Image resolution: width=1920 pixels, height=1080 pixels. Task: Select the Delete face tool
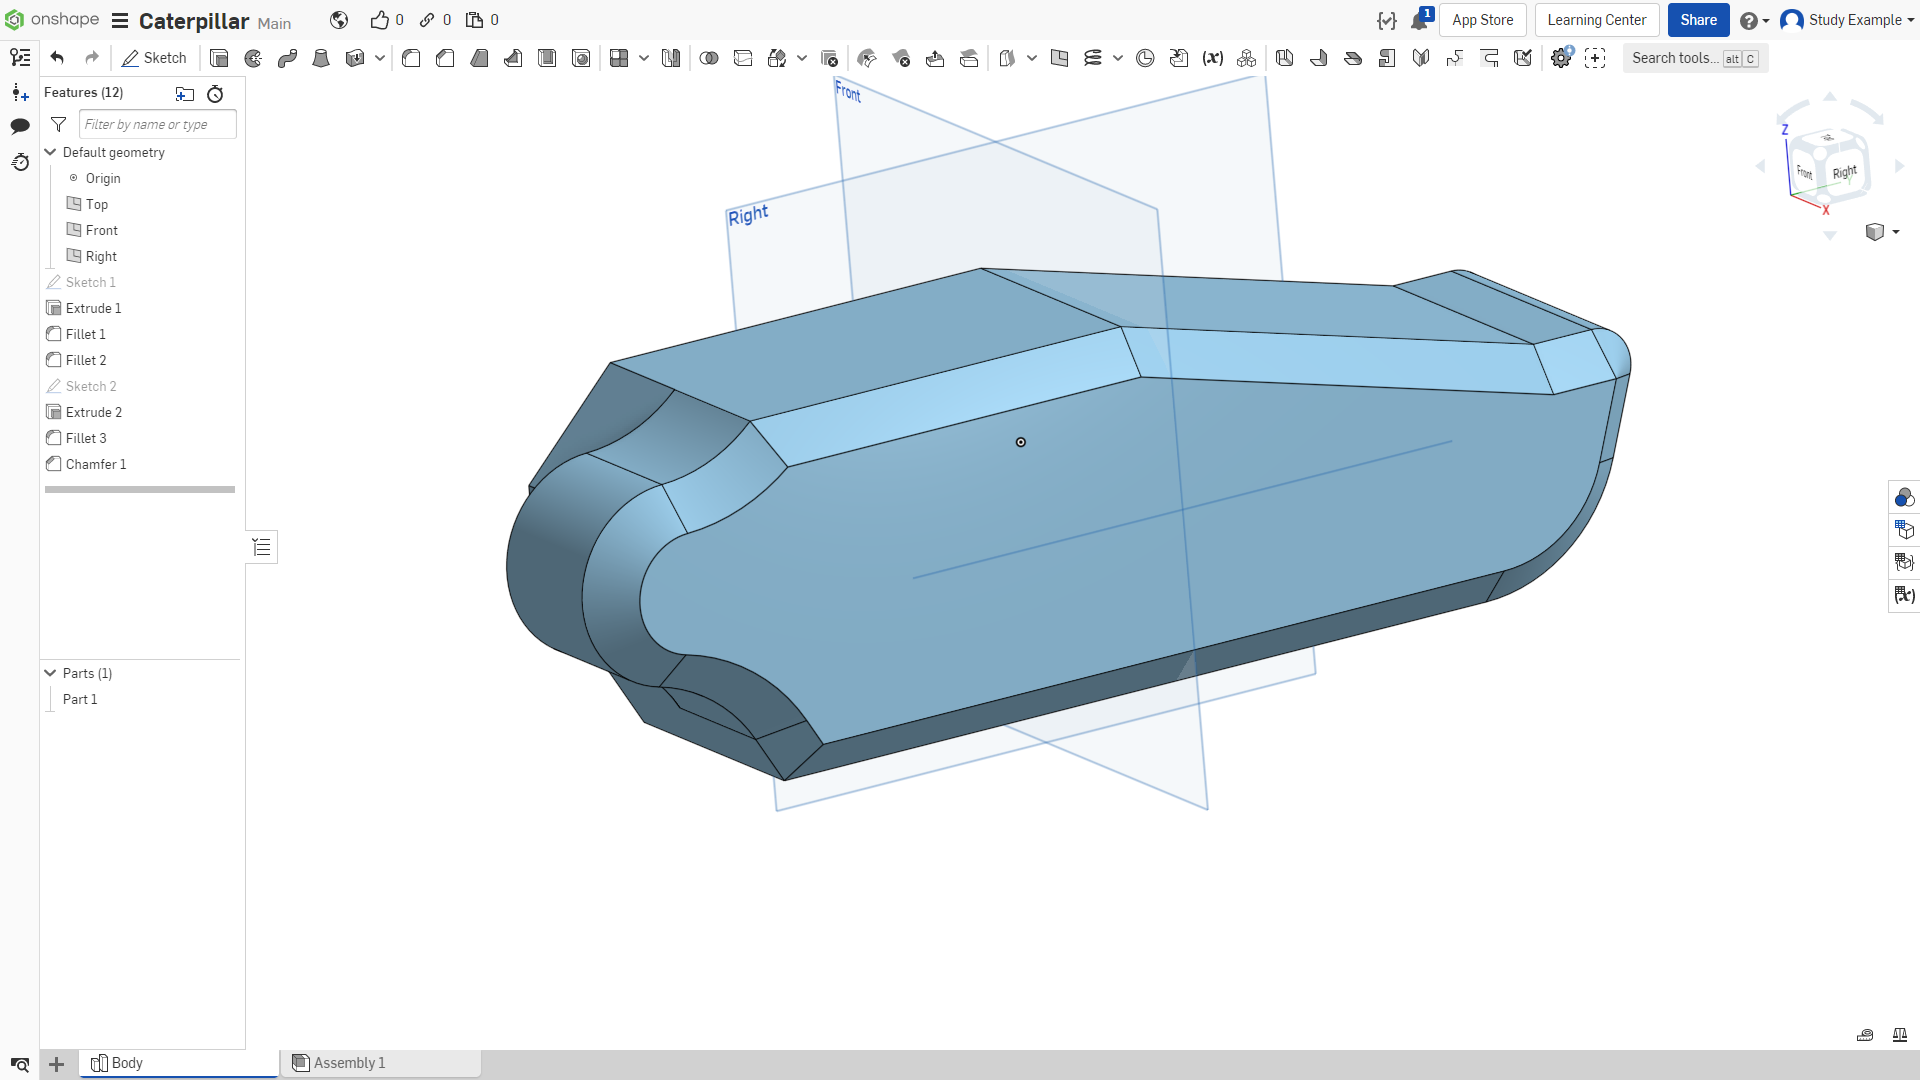901,58
